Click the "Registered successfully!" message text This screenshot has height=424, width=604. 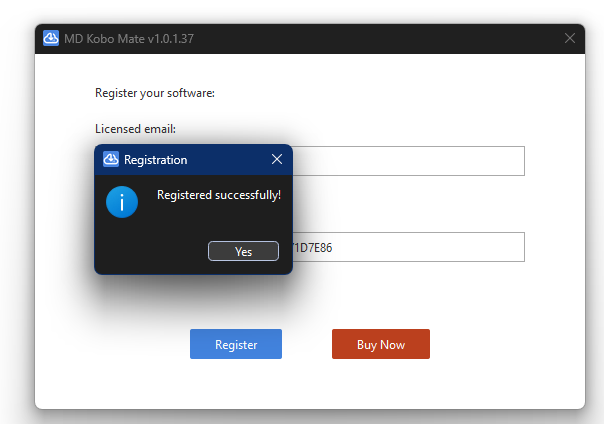click(218, 195)
